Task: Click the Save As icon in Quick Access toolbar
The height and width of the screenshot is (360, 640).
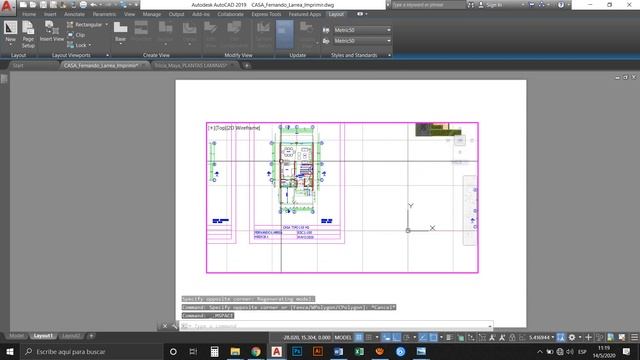Action: tap(53, 5)
